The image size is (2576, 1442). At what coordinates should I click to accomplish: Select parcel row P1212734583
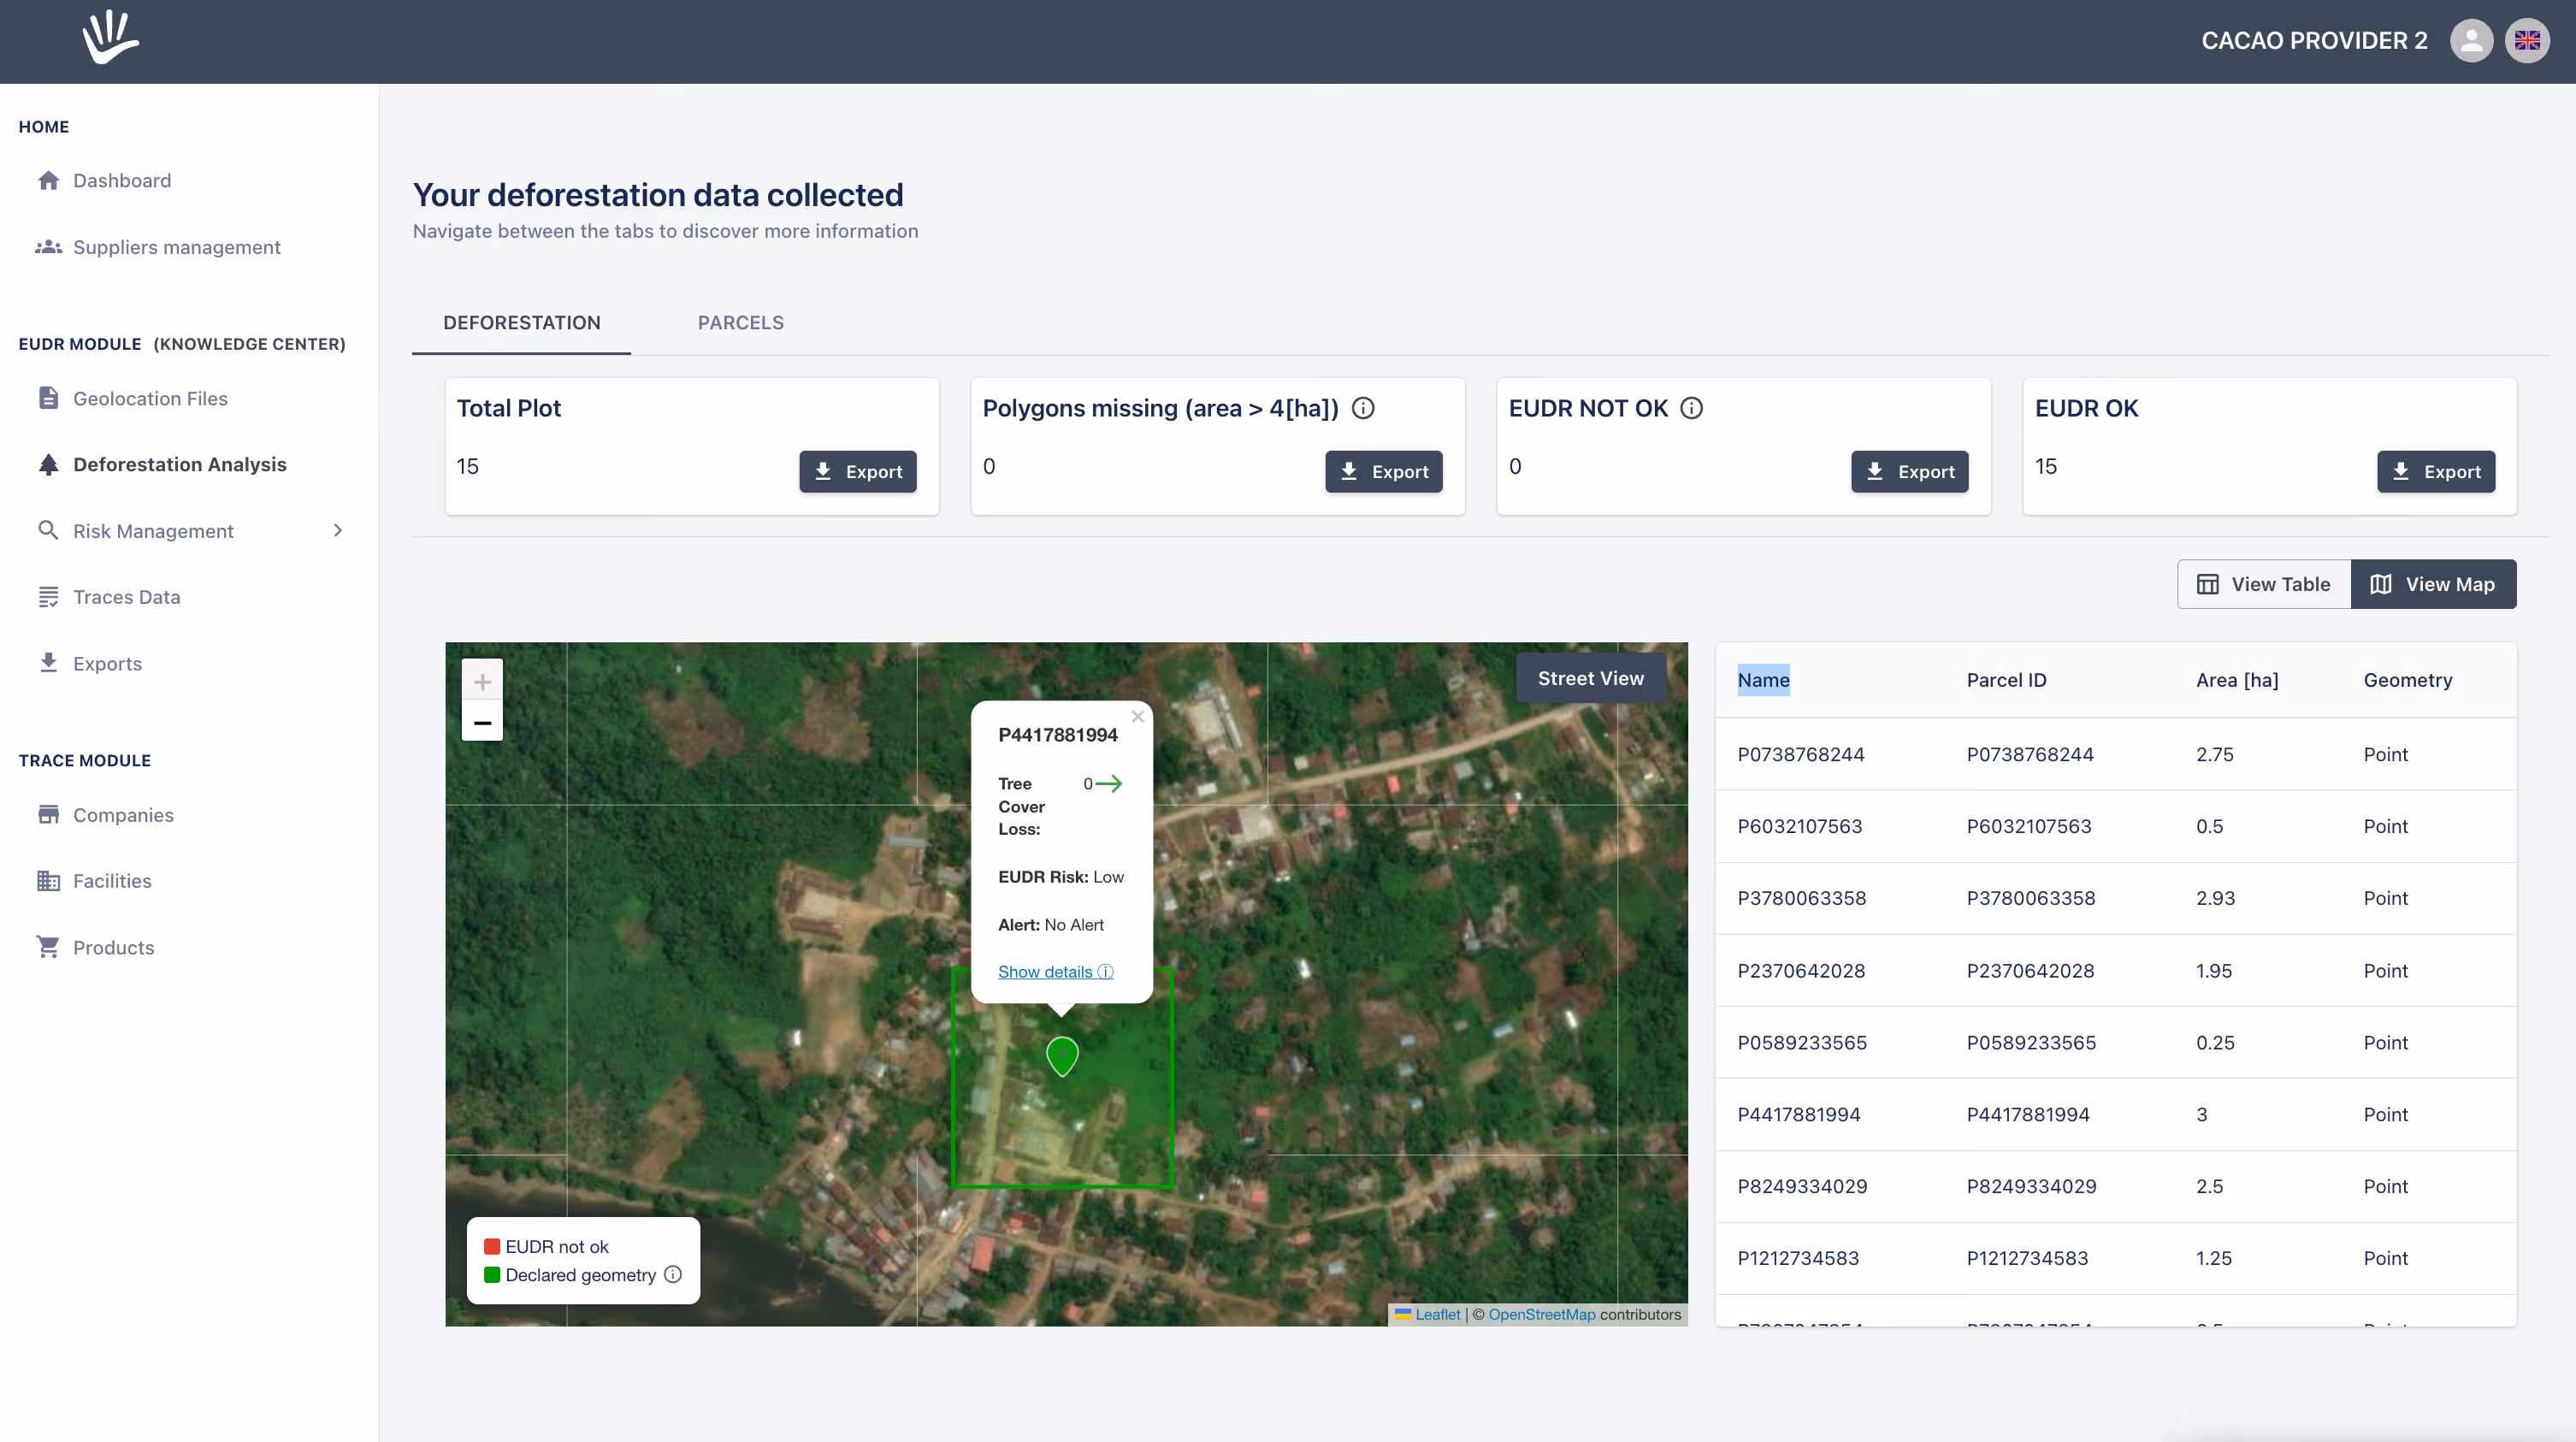click(x=2115, y=1258)
